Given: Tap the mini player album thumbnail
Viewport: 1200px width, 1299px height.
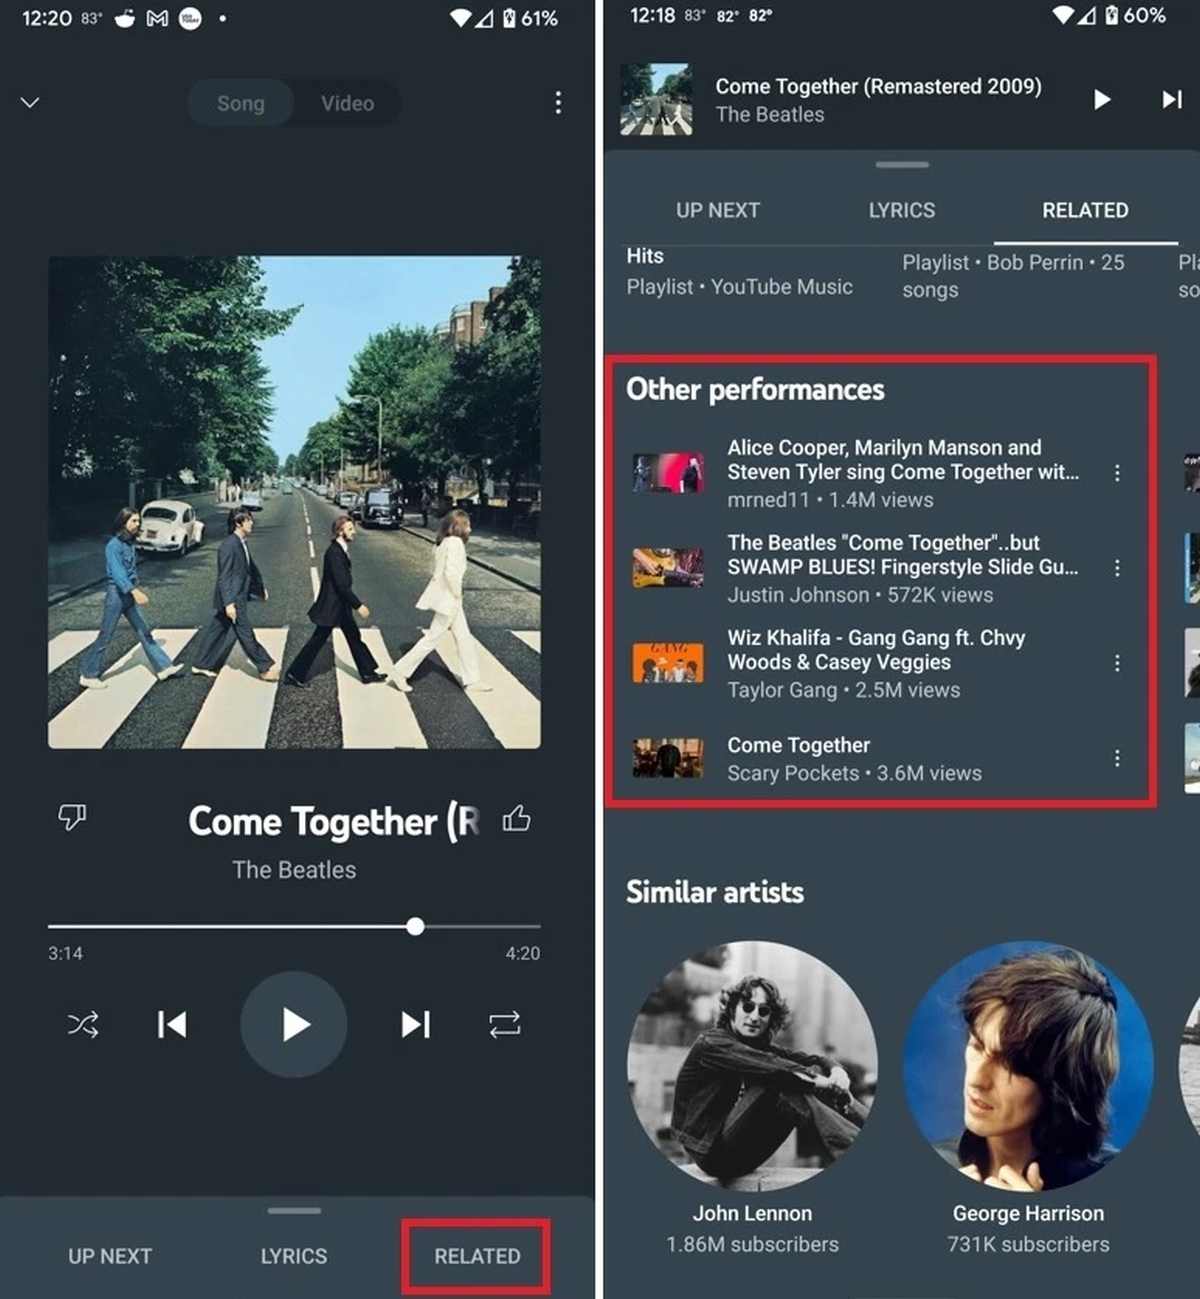Looking at the screenshot, I should click(656, 99).
